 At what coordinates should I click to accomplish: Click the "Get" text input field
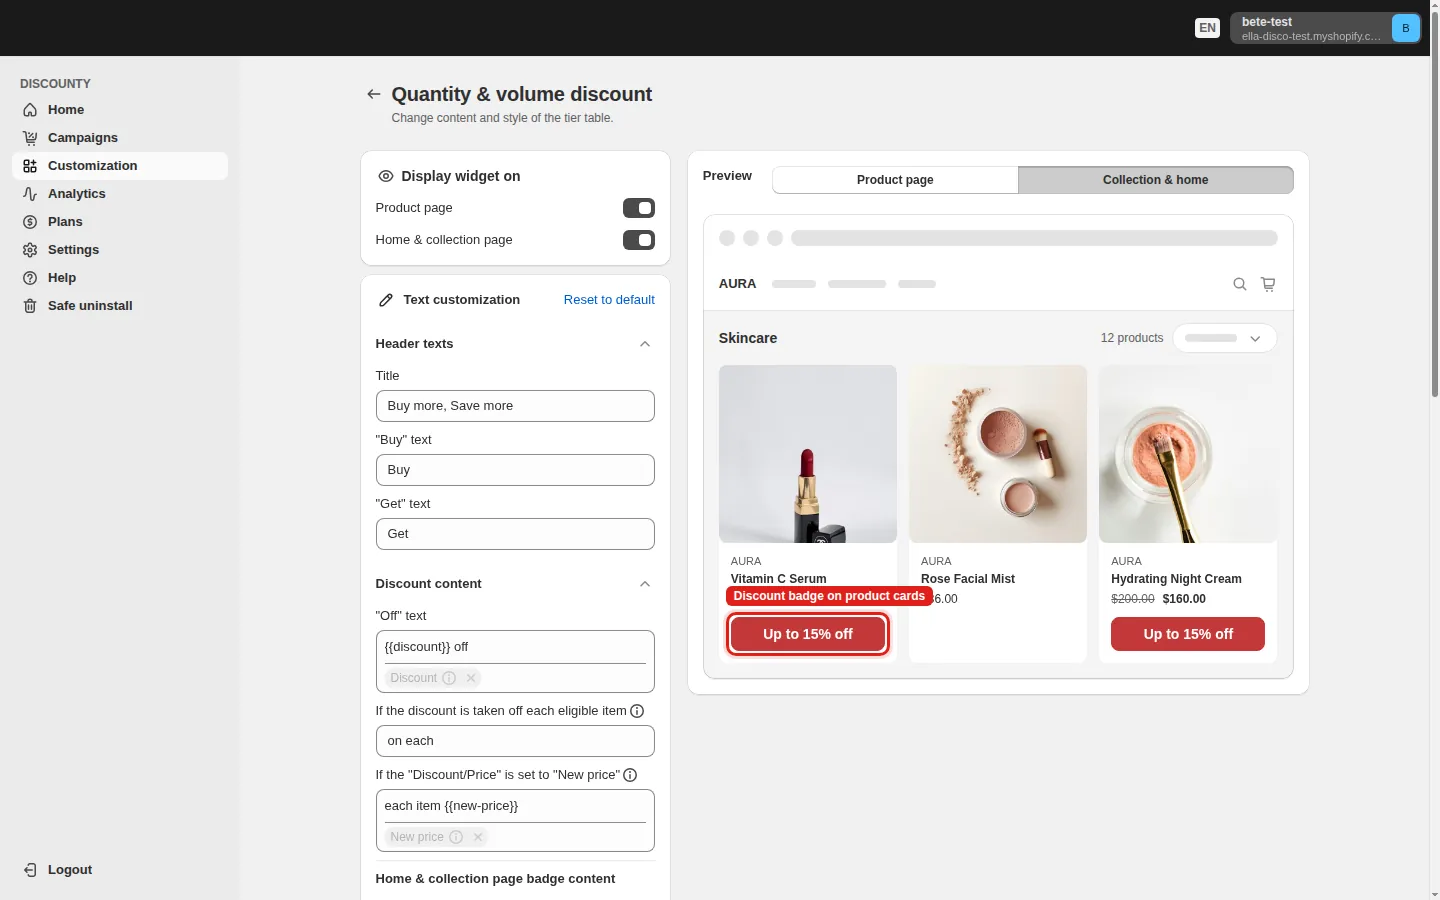pyautogui.click(x=515, y=534)
